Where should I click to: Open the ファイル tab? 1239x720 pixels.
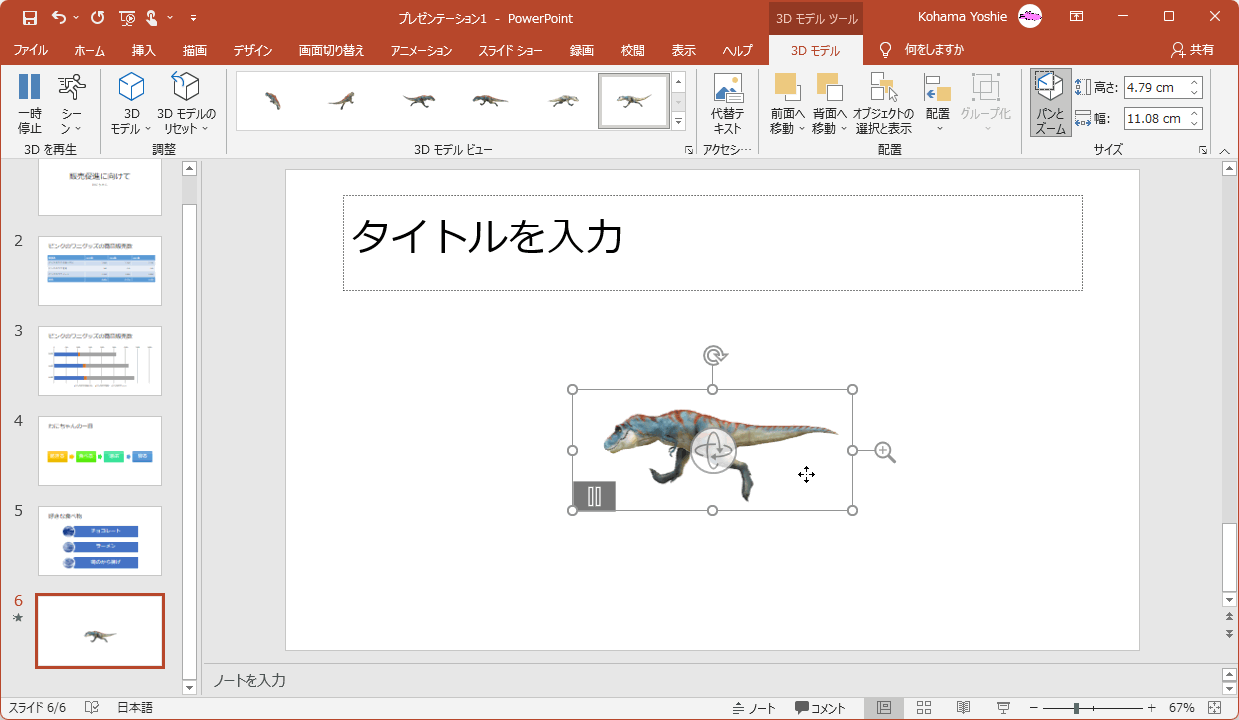tap(30, 50)
